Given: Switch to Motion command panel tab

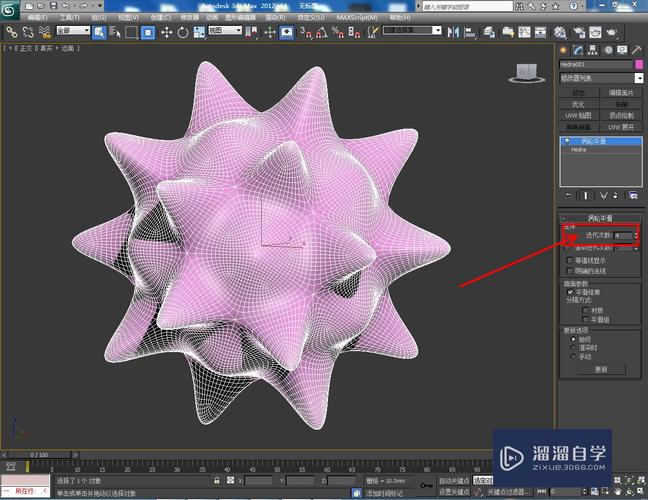Looking at the screenshot, I should [x=608, y=50].
